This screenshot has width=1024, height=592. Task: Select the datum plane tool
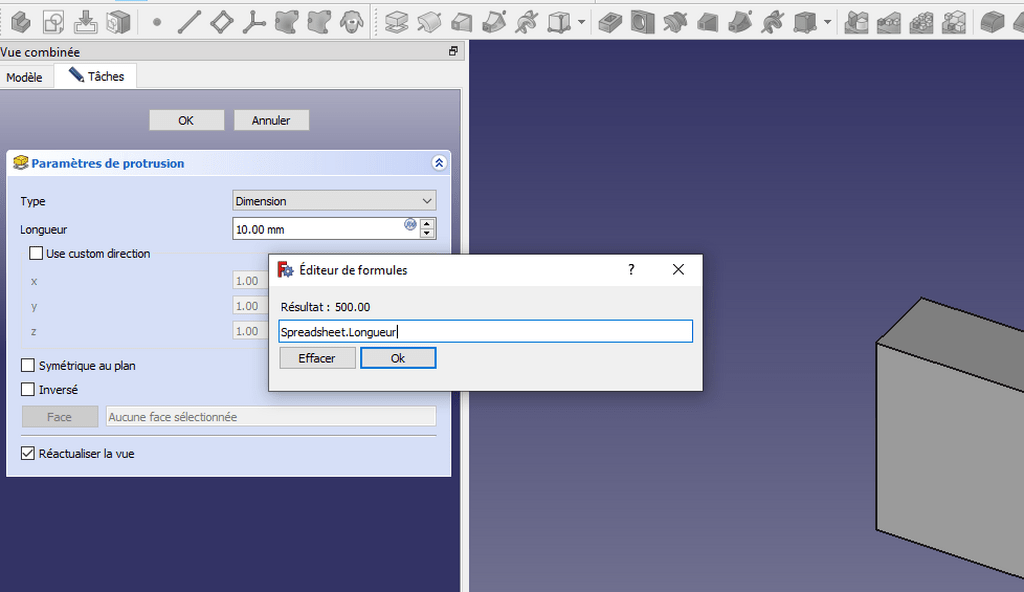coord(221,21)
